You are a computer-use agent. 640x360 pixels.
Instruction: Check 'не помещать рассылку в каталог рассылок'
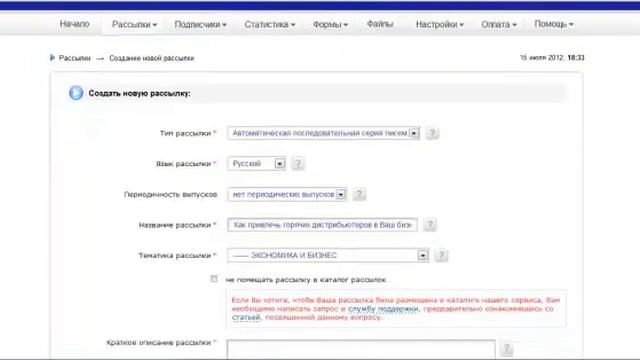pos(214,279)
